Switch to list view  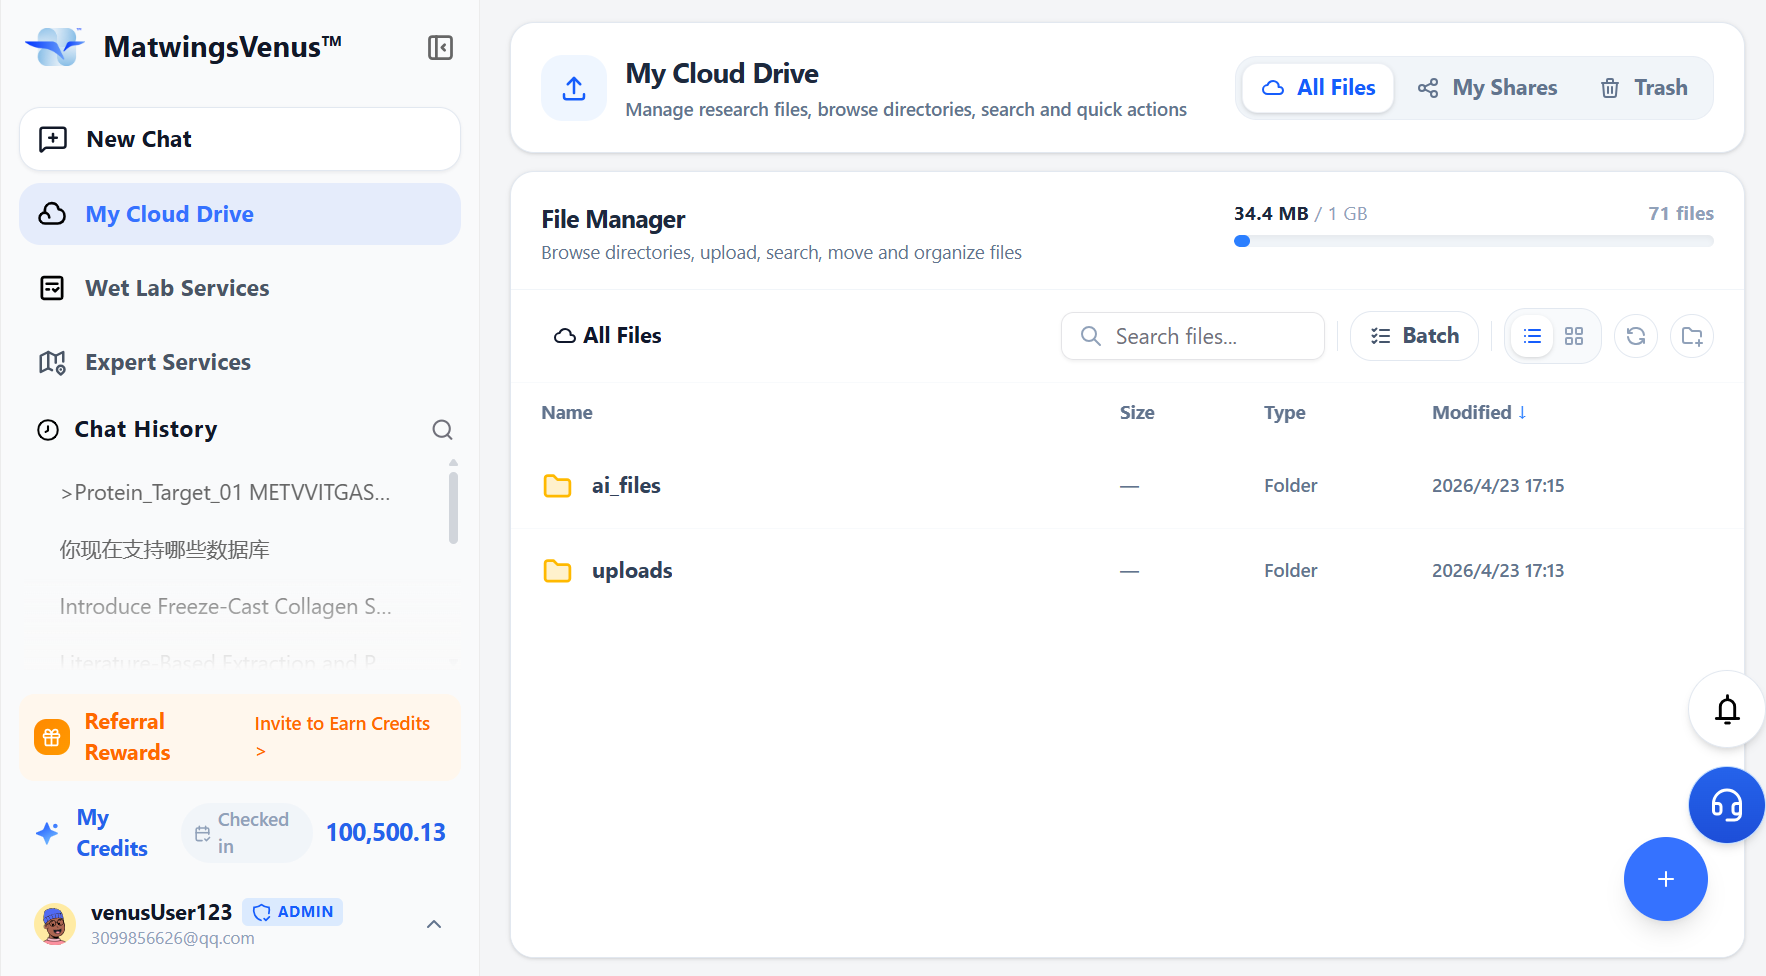[1532, 336]
